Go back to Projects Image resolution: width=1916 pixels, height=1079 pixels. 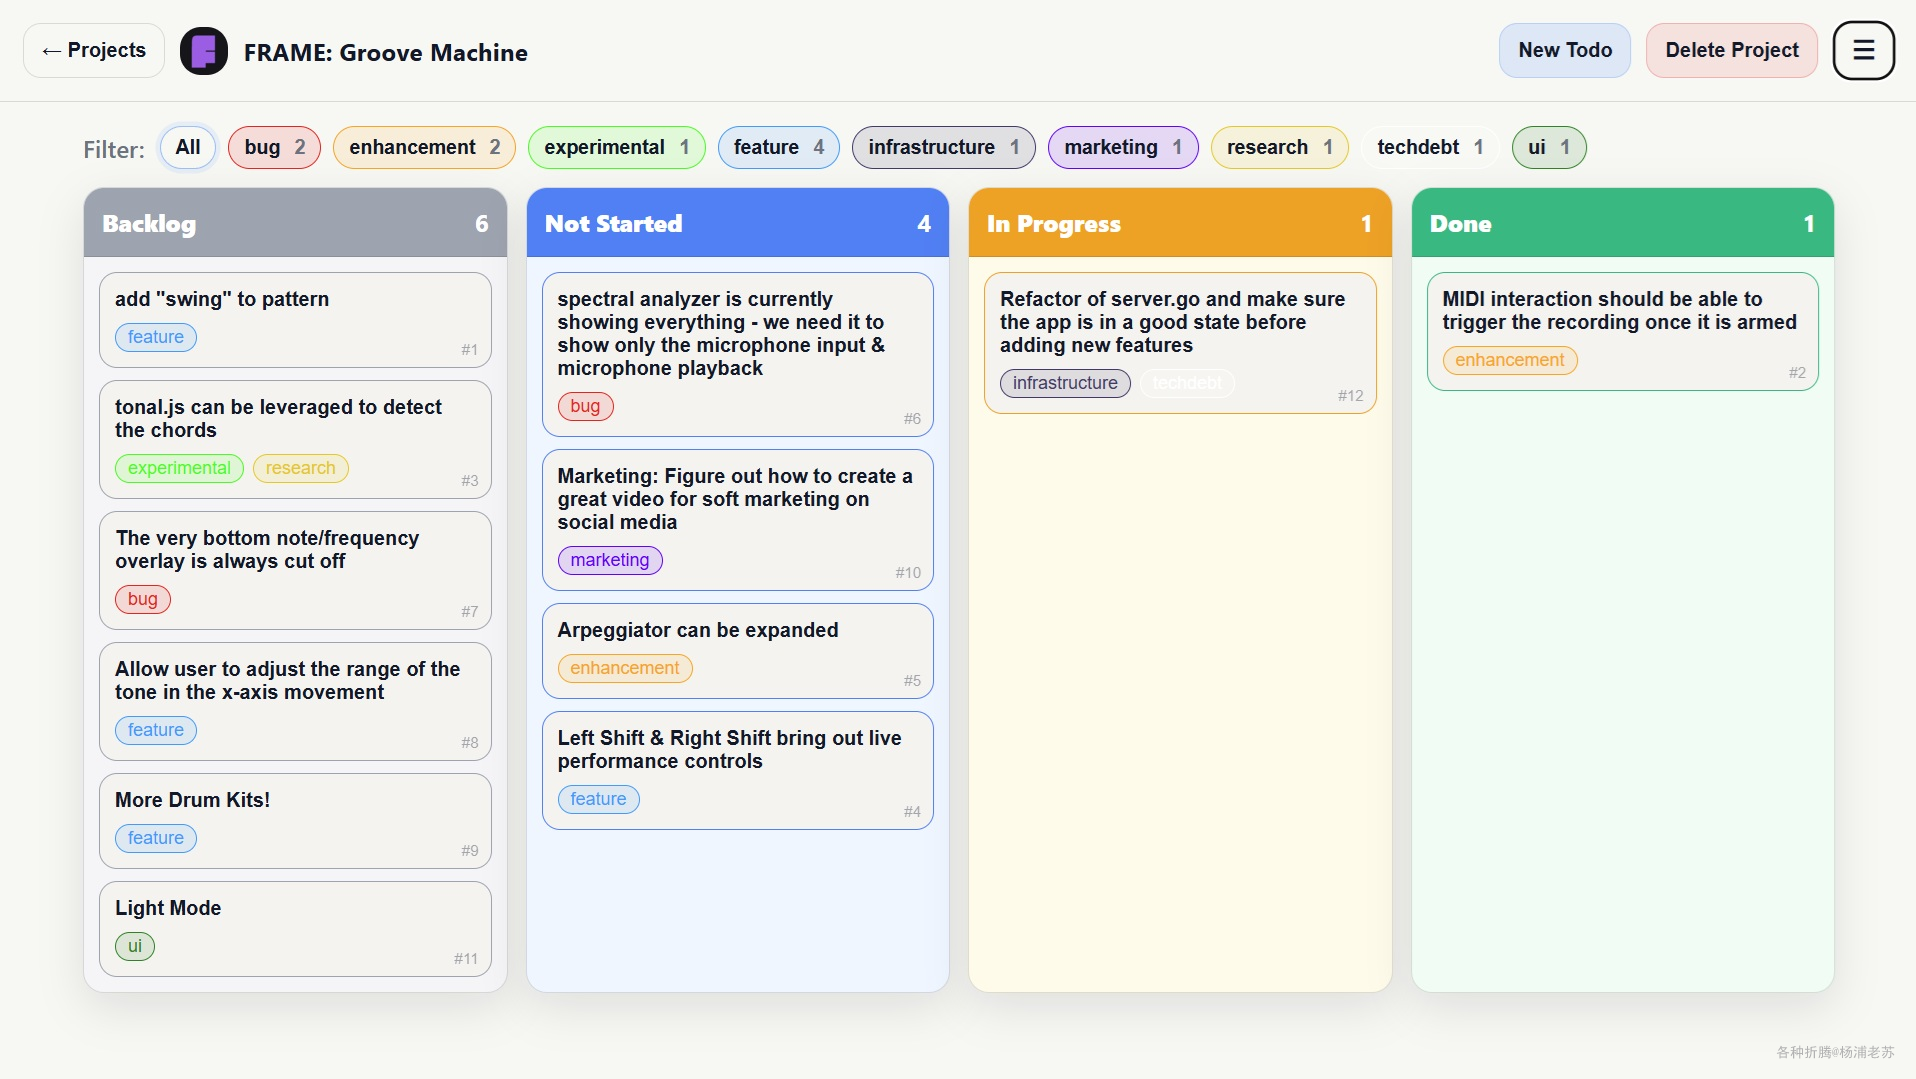click(x=94, y=50)
